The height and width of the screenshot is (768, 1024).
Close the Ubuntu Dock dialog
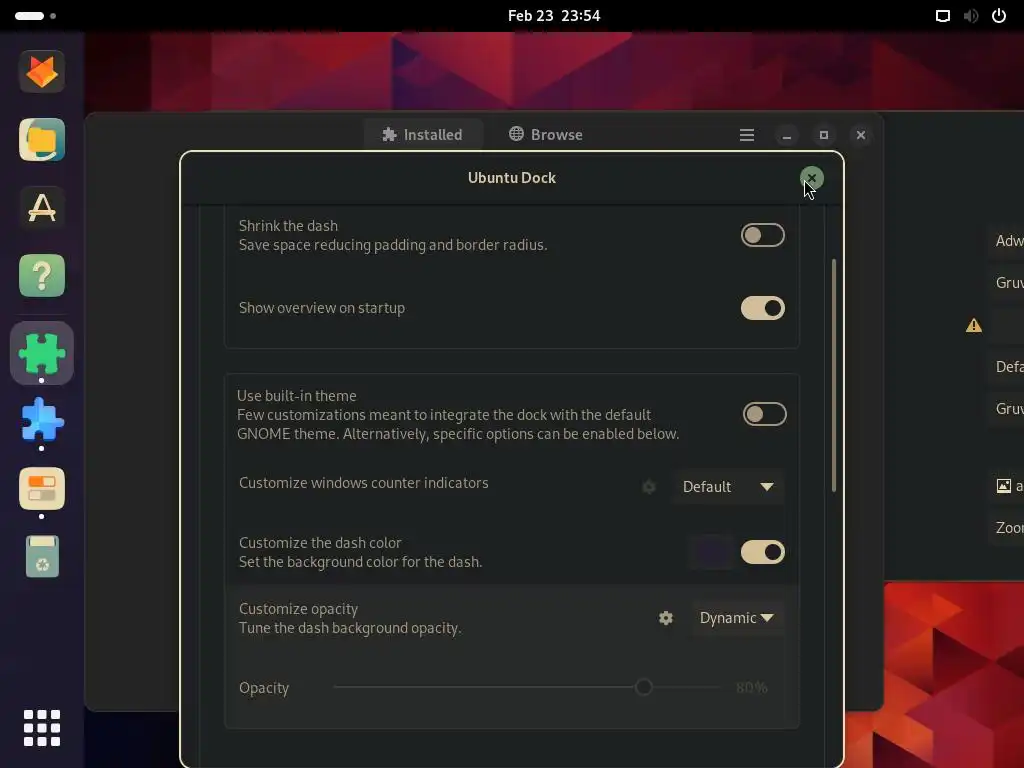(812, 178)
